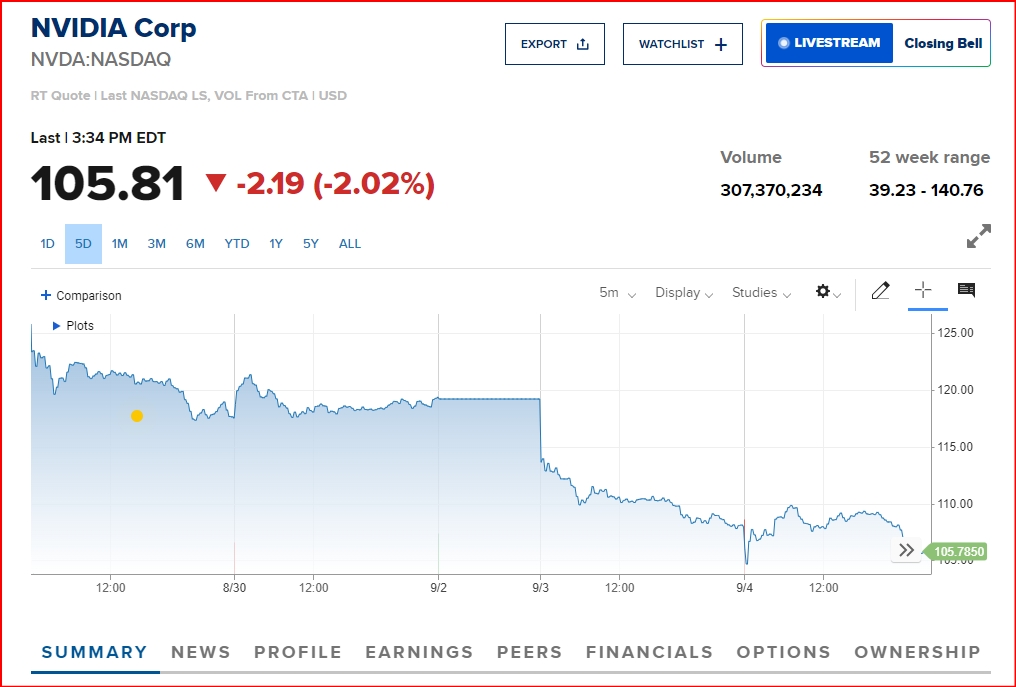The height and width of the screenshot is (687, 1016).
Task: Open the chart notes comment icon
Action: pyautogui.click(x=966, y=290)
